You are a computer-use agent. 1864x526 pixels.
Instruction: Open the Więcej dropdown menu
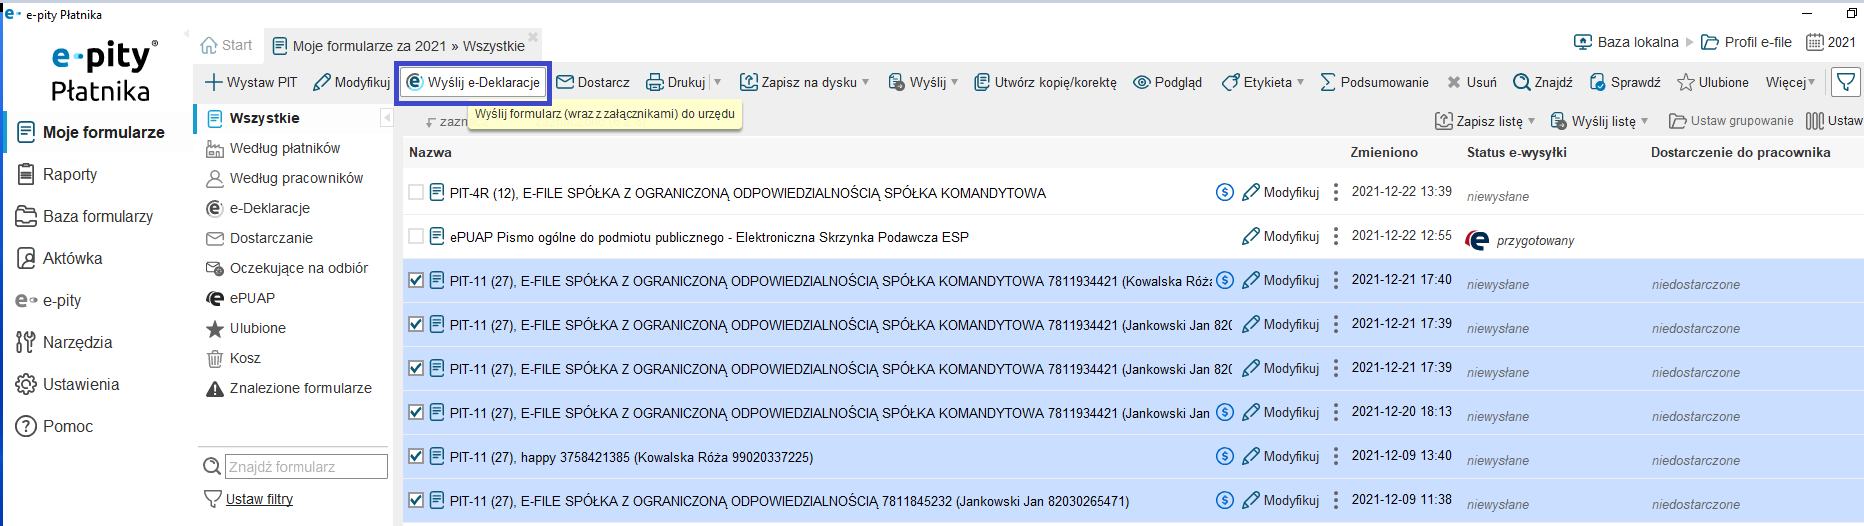click(x=1790, y=82)
